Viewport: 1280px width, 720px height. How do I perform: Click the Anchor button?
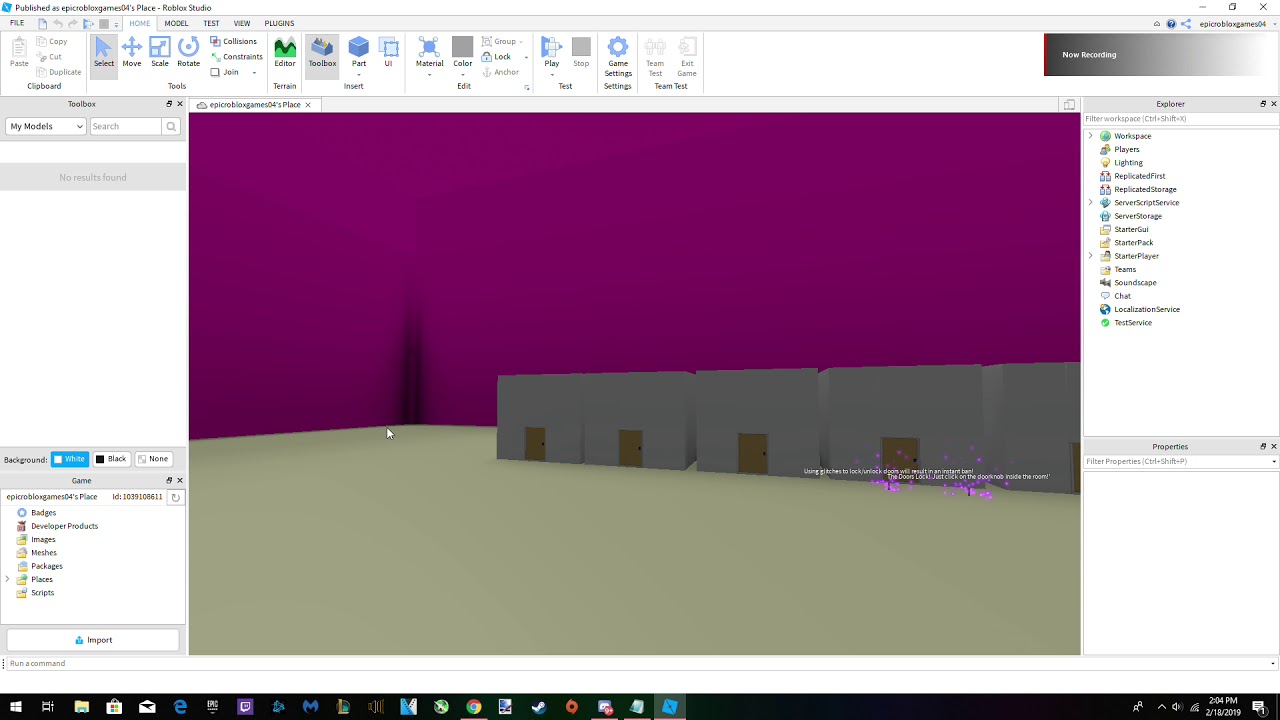click(x=500, y=72)
